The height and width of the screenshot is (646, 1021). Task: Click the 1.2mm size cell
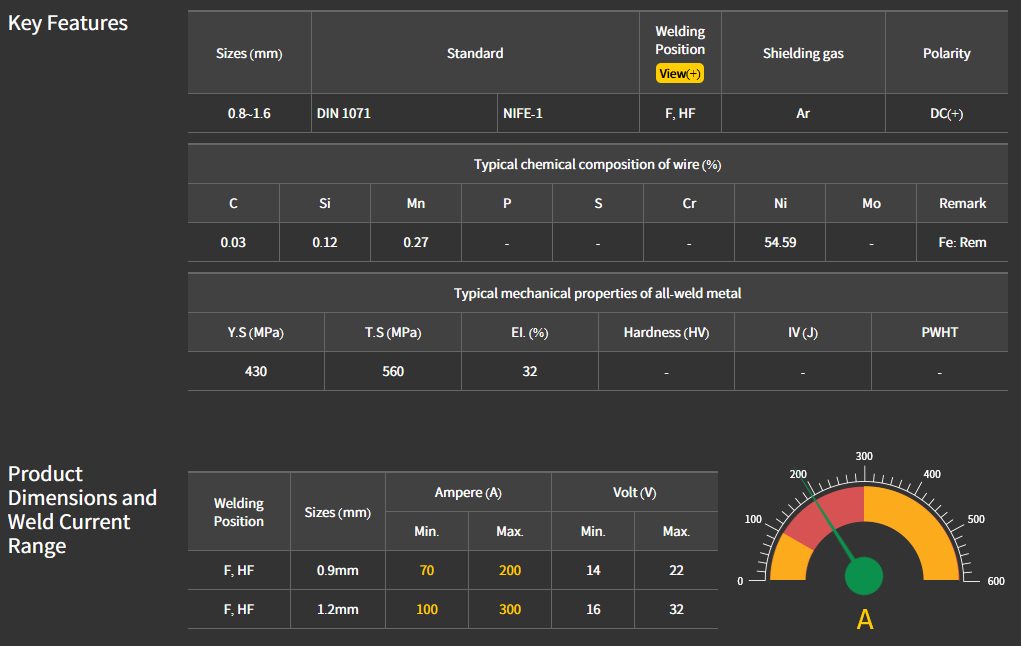337,609
